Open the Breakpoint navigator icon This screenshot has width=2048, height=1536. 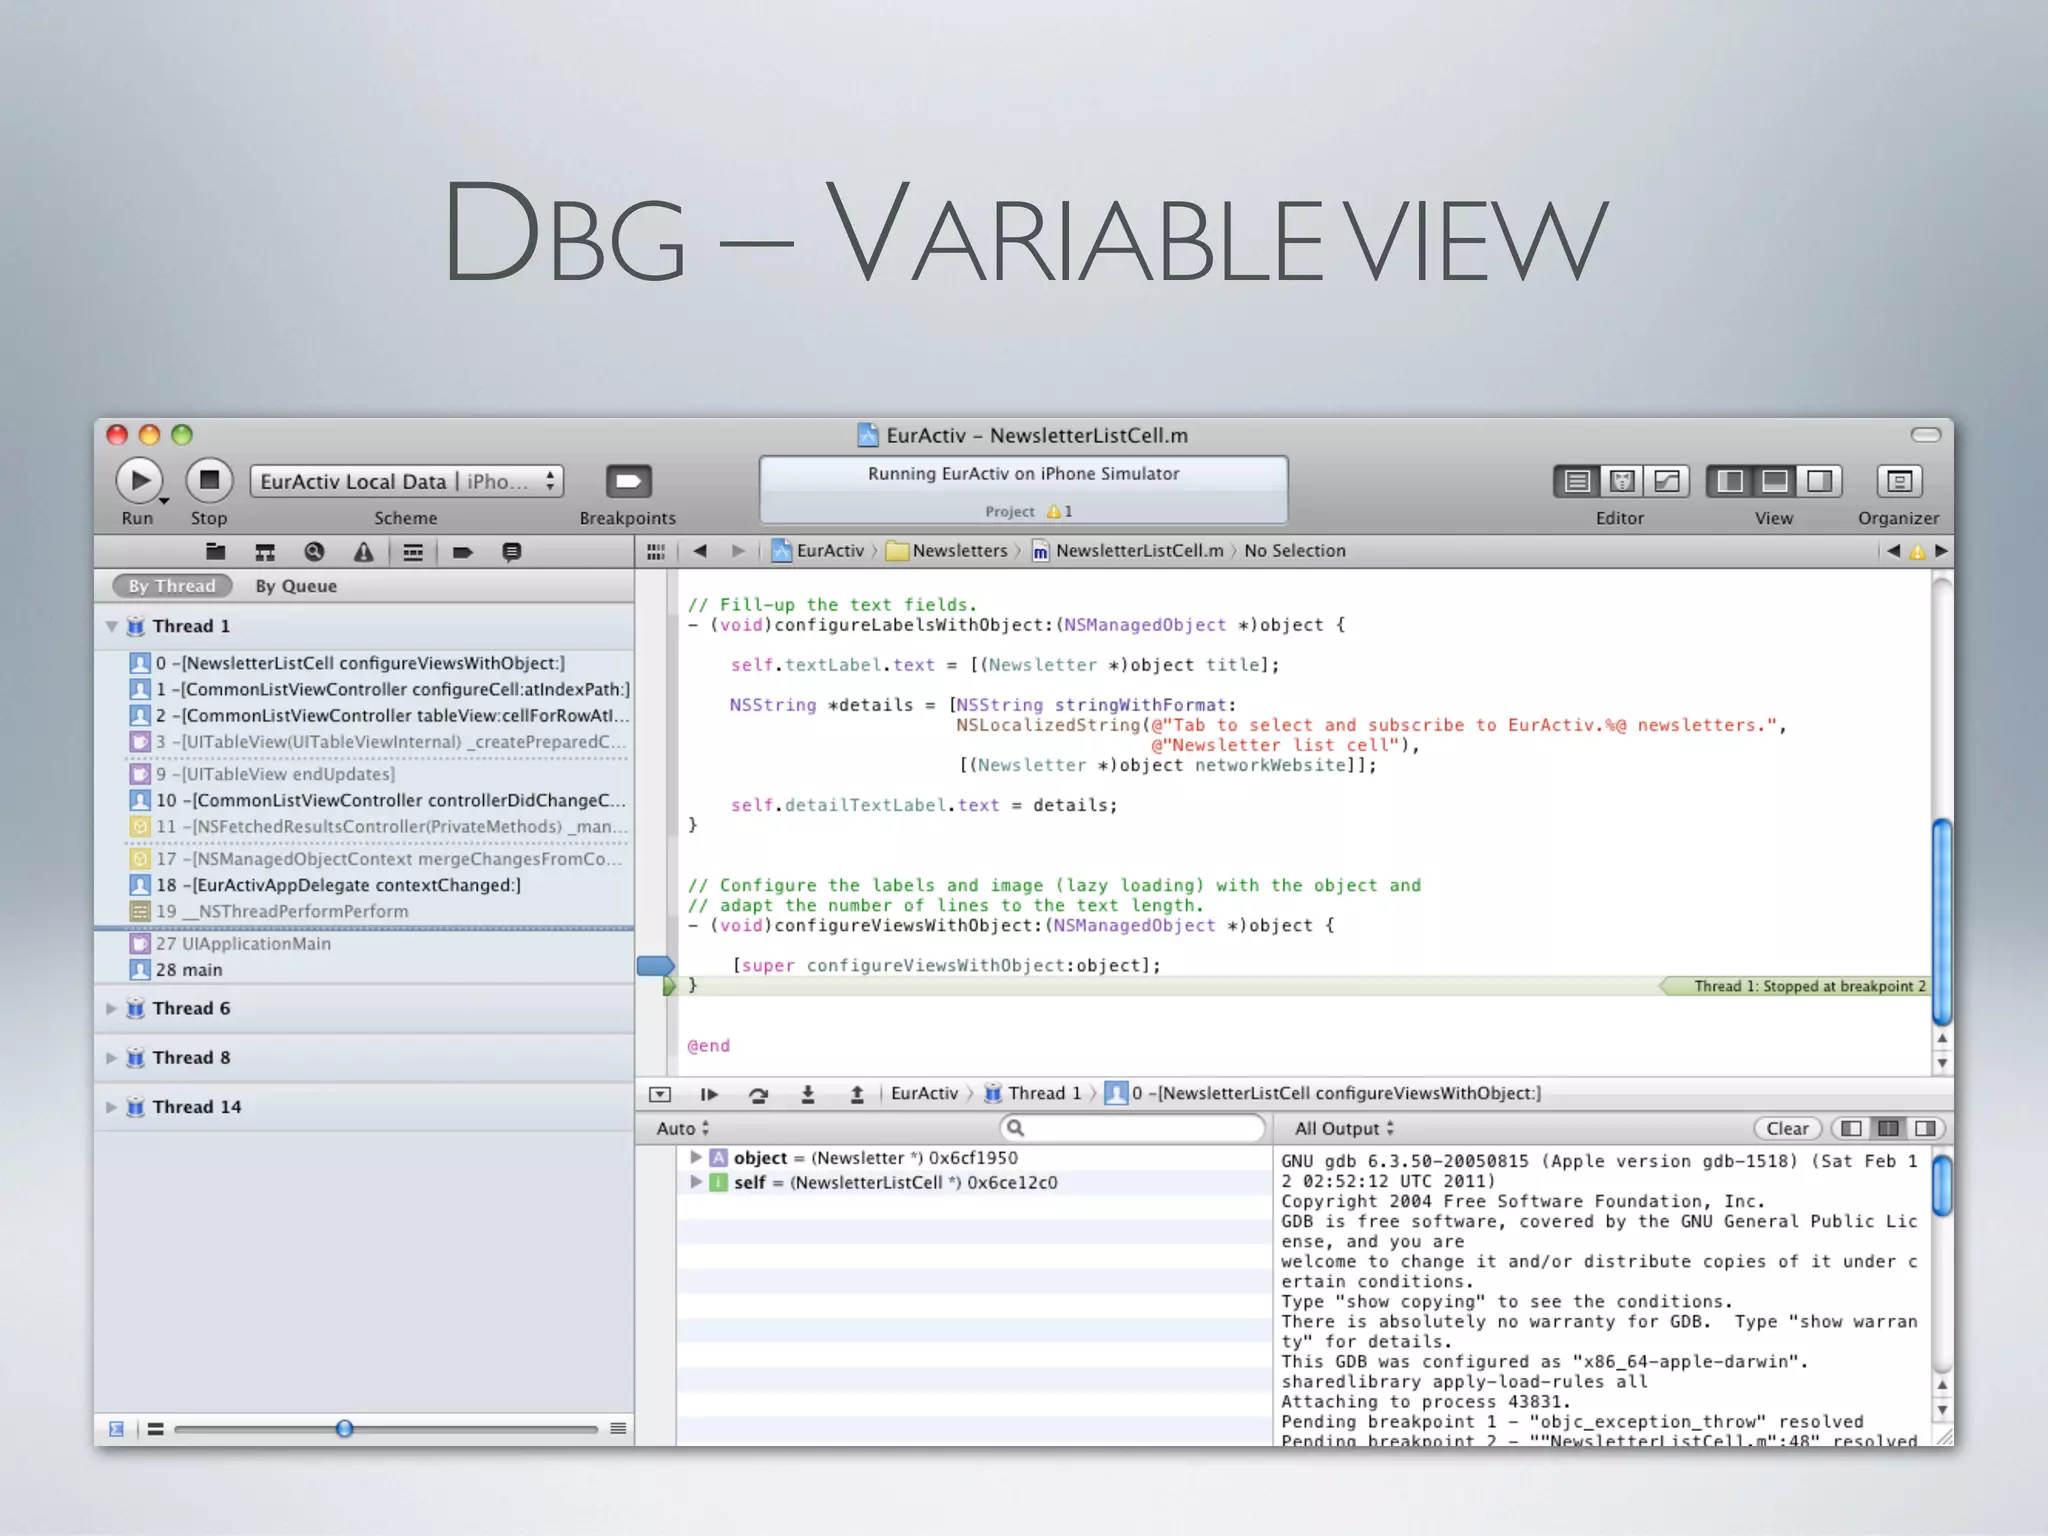(462, 552)
